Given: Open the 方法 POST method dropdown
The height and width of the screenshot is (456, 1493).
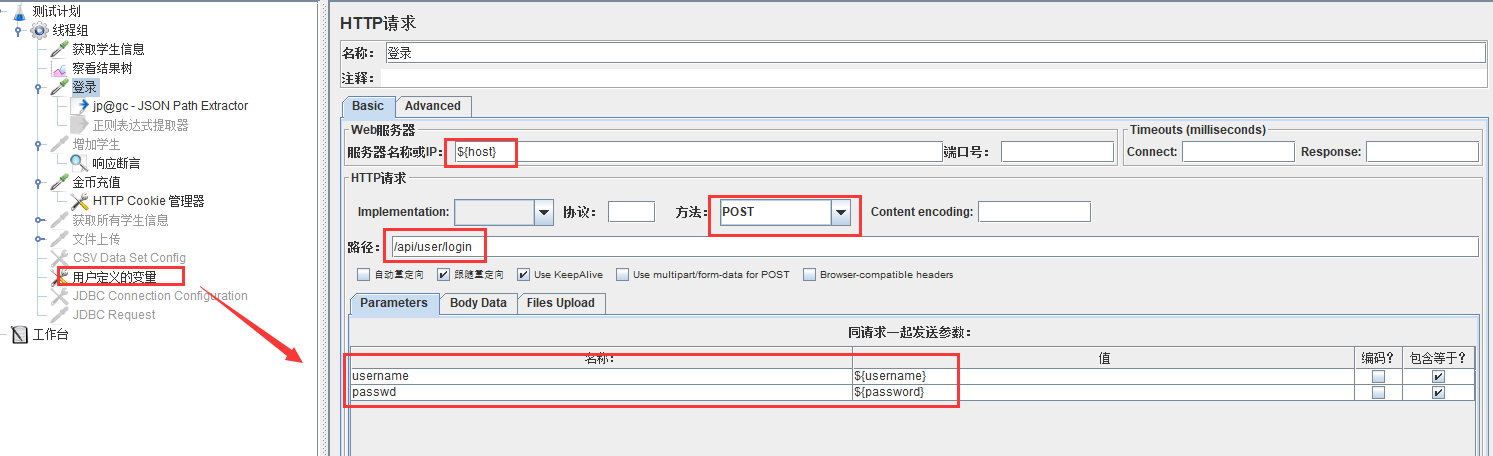Looking at the screenshot, I should pos(841,212).
